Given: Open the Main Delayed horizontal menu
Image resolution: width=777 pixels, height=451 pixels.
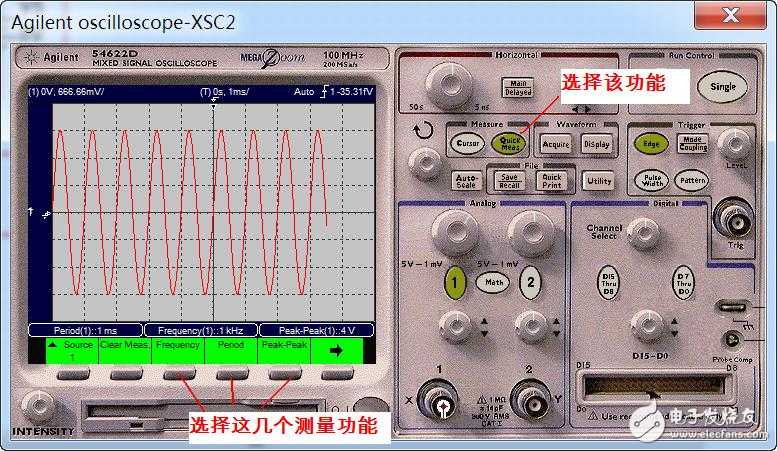Looking at the screenshot, I should [x=518, y=88].
